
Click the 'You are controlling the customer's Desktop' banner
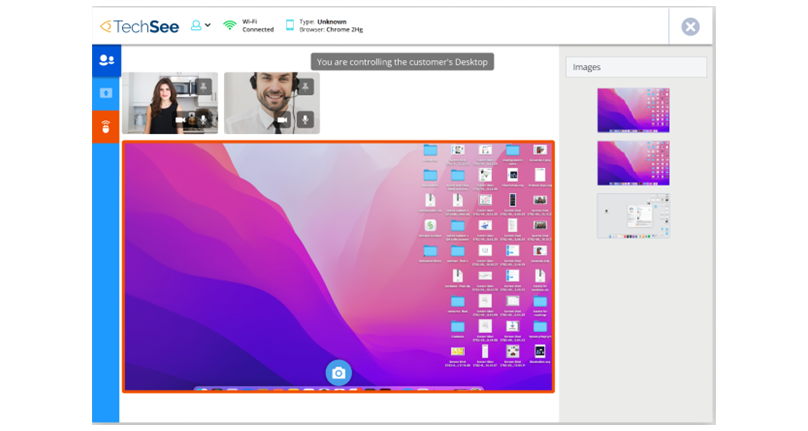tap(402, 62)
